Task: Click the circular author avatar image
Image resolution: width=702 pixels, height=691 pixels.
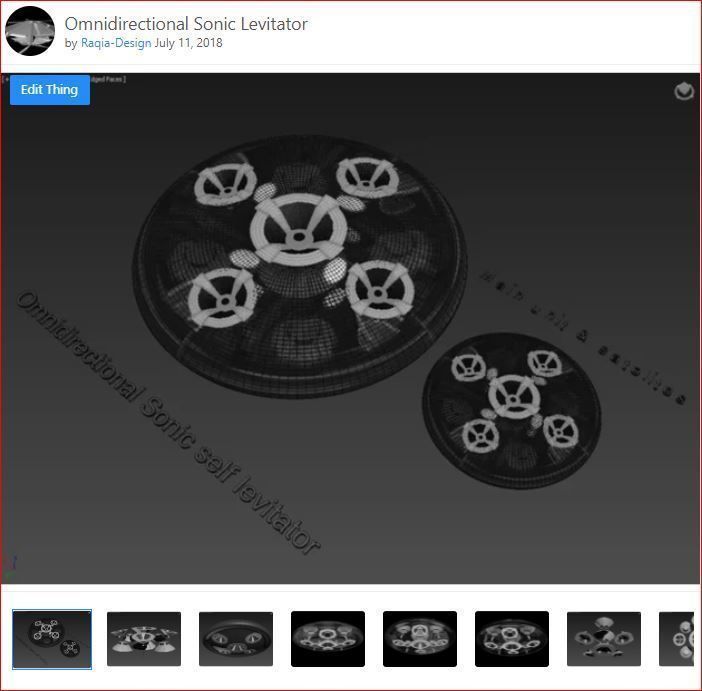Action: [x=30, y=31]
